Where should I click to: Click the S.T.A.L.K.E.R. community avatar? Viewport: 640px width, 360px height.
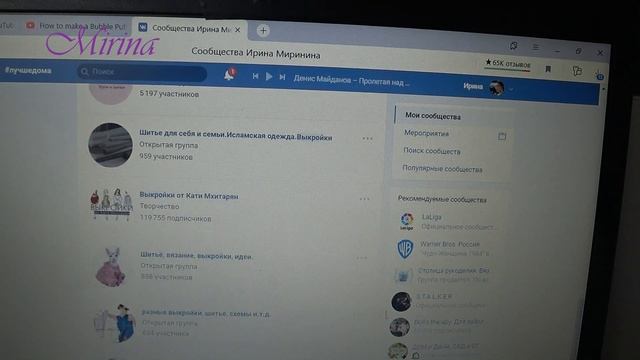tap(401, 302)
